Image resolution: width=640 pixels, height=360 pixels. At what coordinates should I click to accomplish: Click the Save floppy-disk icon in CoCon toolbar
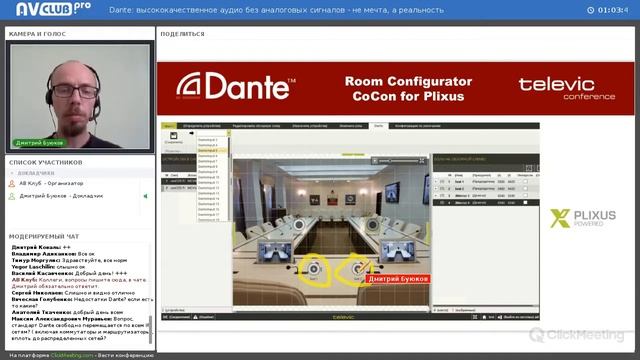173,136
